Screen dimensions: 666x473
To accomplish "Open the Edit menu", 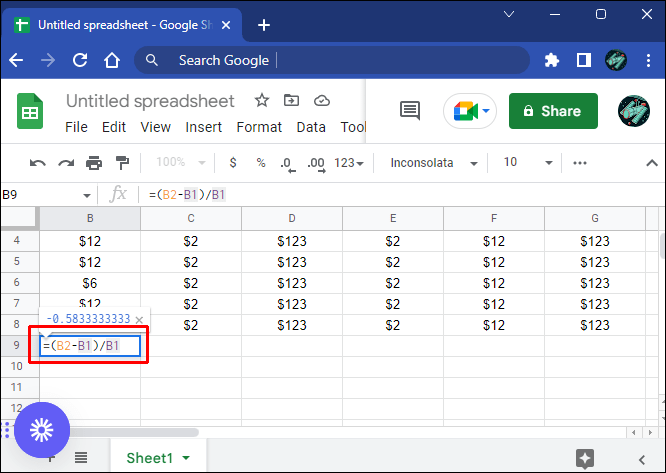I will [x=114, y=127].
